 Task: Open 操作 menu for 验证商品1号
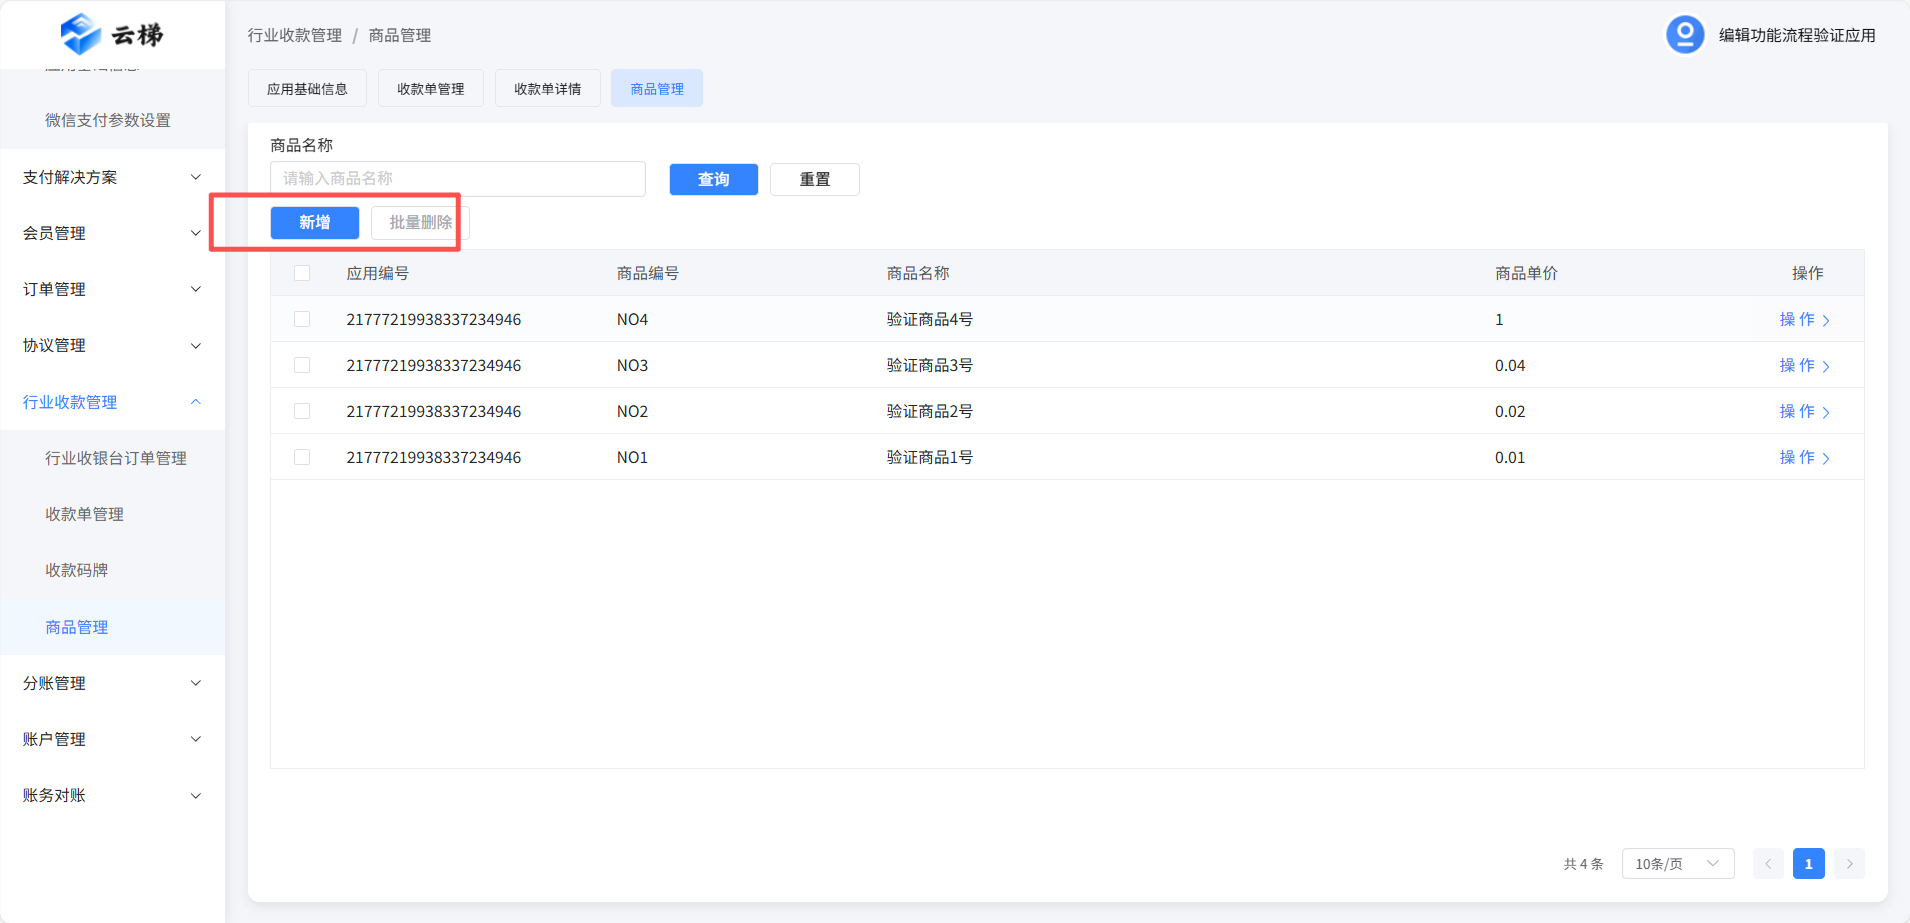click(1803, 458)
